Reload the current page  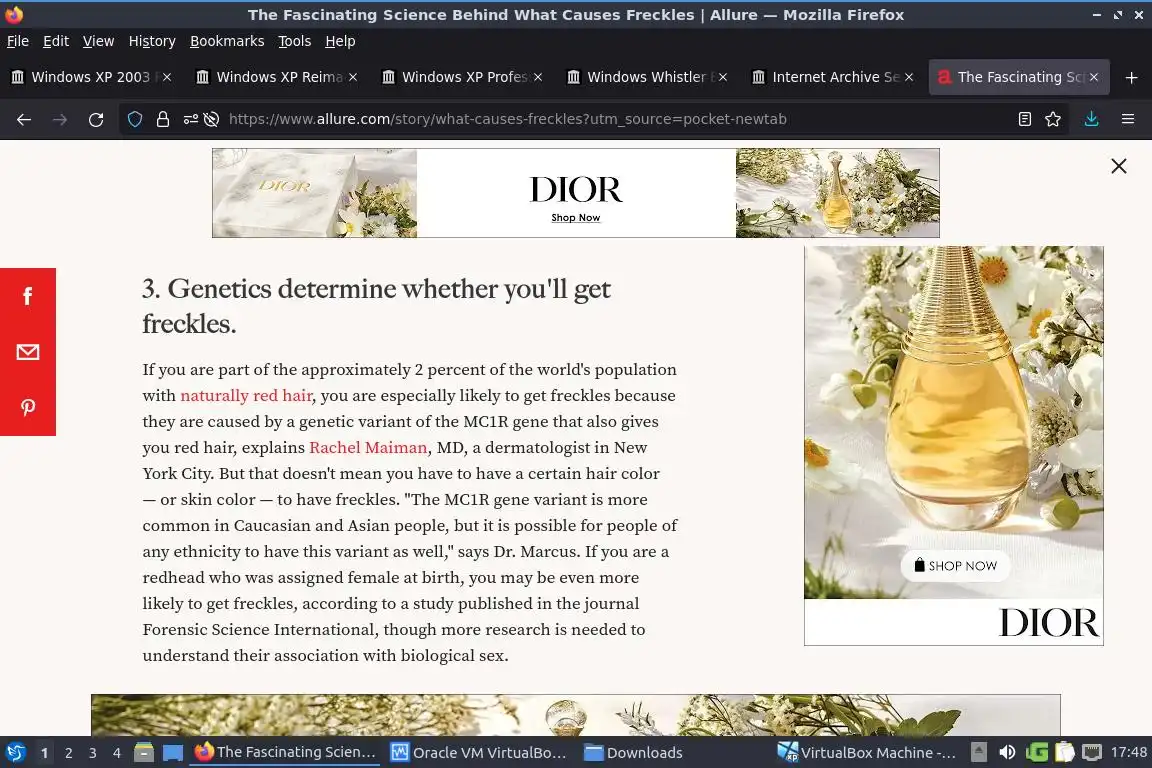tap(96, 119)
